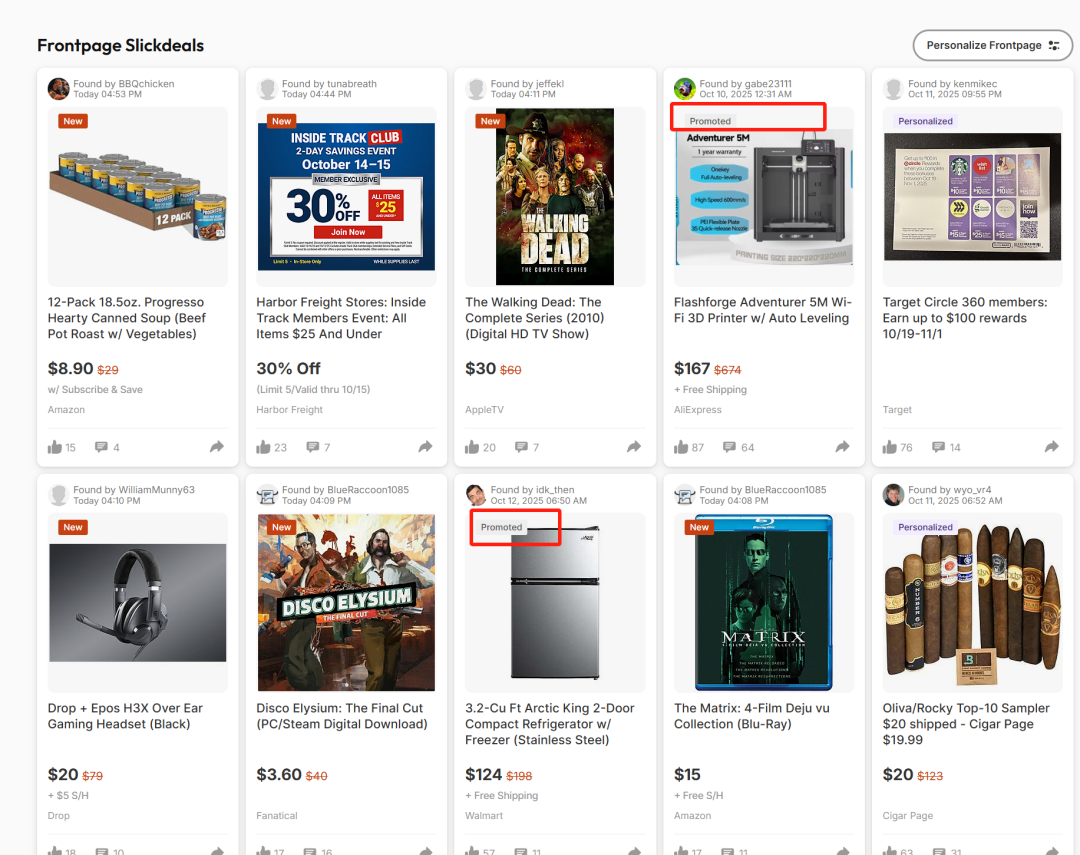Thumbs up The Walking Dead deal
1080x855 pixels.
472,447
